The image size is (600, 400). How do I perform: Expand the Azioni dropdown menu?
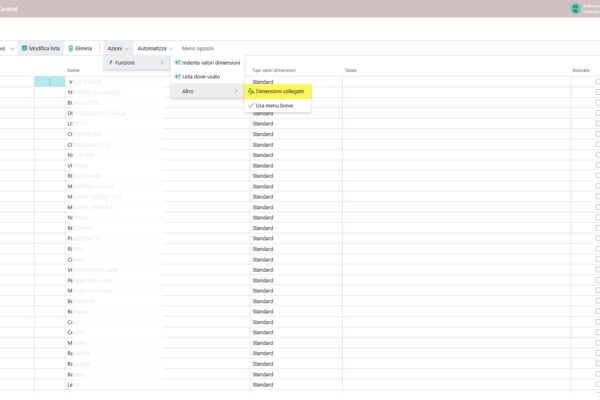(118, 48)
